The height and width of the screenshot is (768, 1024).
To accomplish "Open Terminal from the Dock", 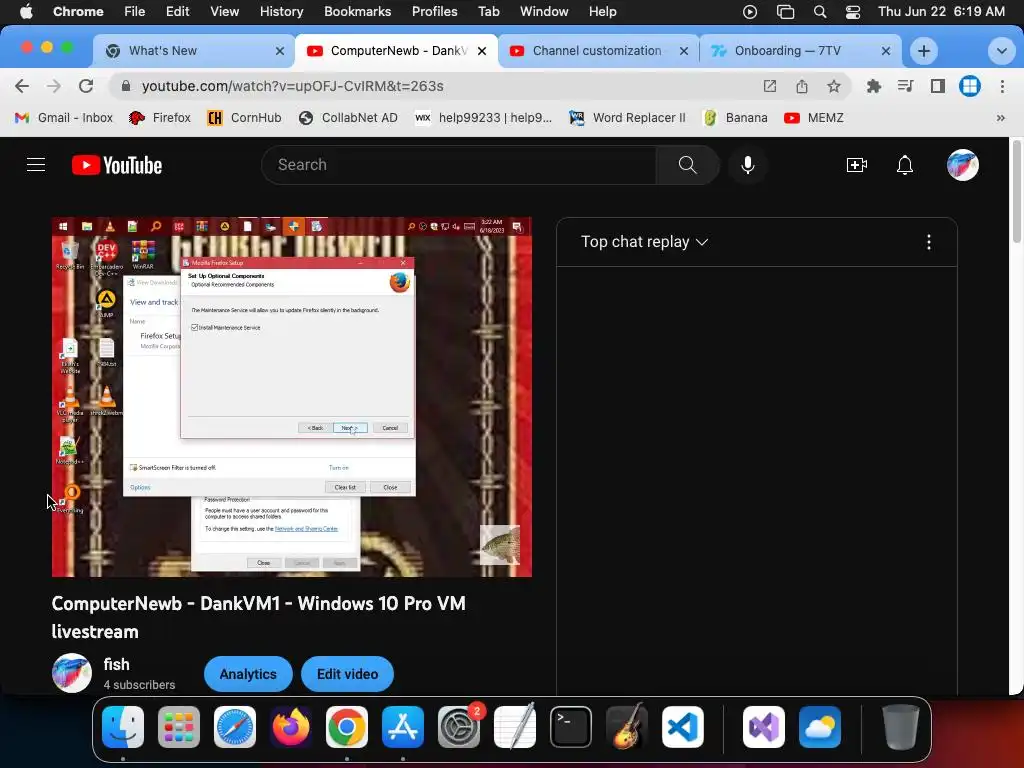I will click(571, 727).
